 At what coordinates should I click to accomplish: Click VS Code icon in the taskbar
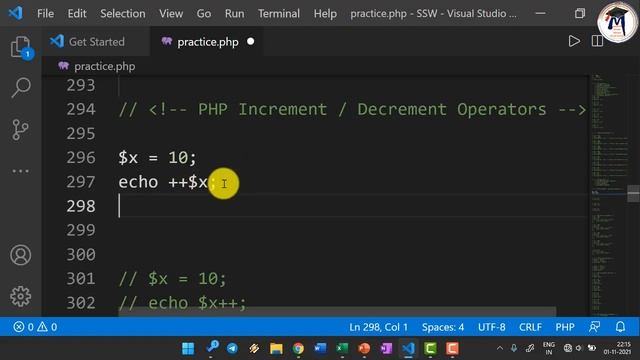pyautogui.click(x=408, y=349)
